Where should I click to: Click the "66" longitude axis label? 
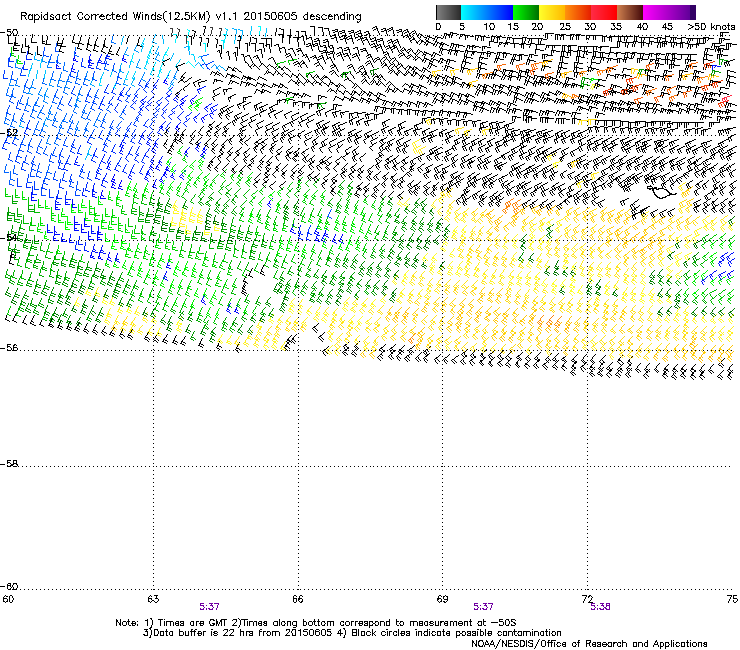[x=298, y=599]
